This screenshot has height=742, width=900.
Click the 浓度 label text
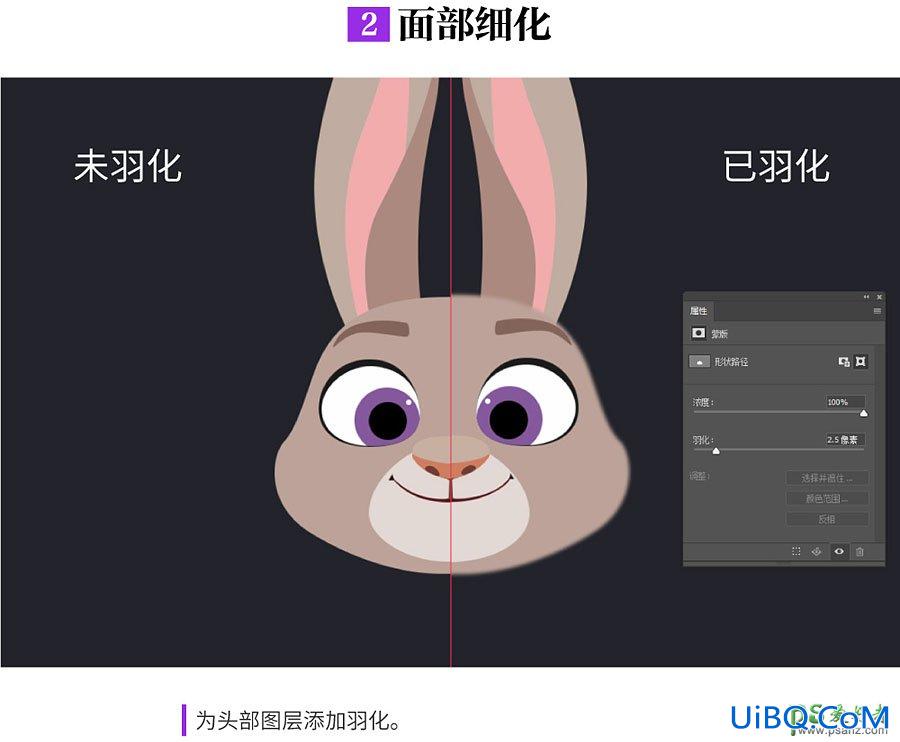point(703,402)
